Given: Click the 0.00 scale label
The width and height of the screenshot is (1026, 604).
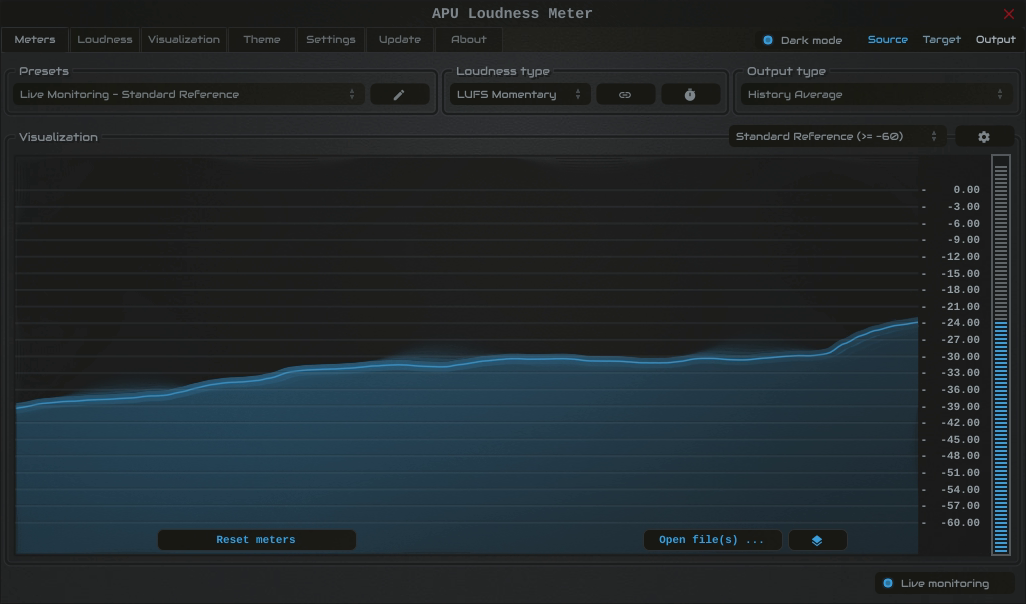Looking at the screenshot, I should (966, 190).
